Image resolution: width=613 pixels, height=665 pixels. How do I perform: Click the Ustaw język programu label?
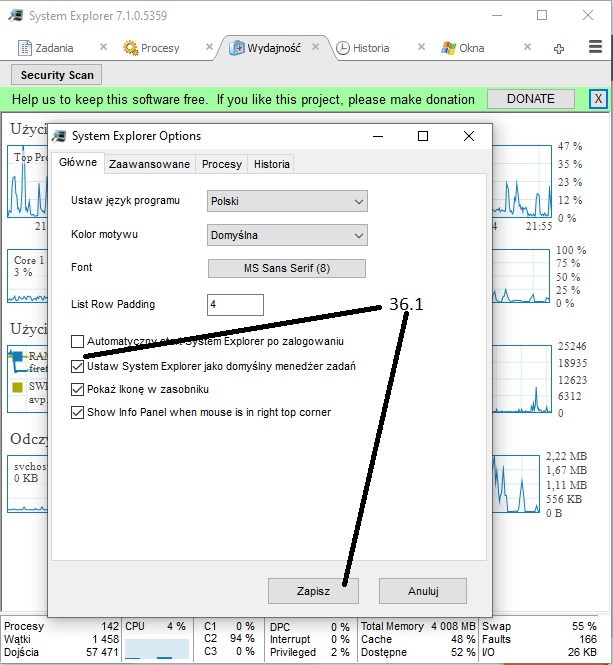pyautogui.click(x=126, y=201)
